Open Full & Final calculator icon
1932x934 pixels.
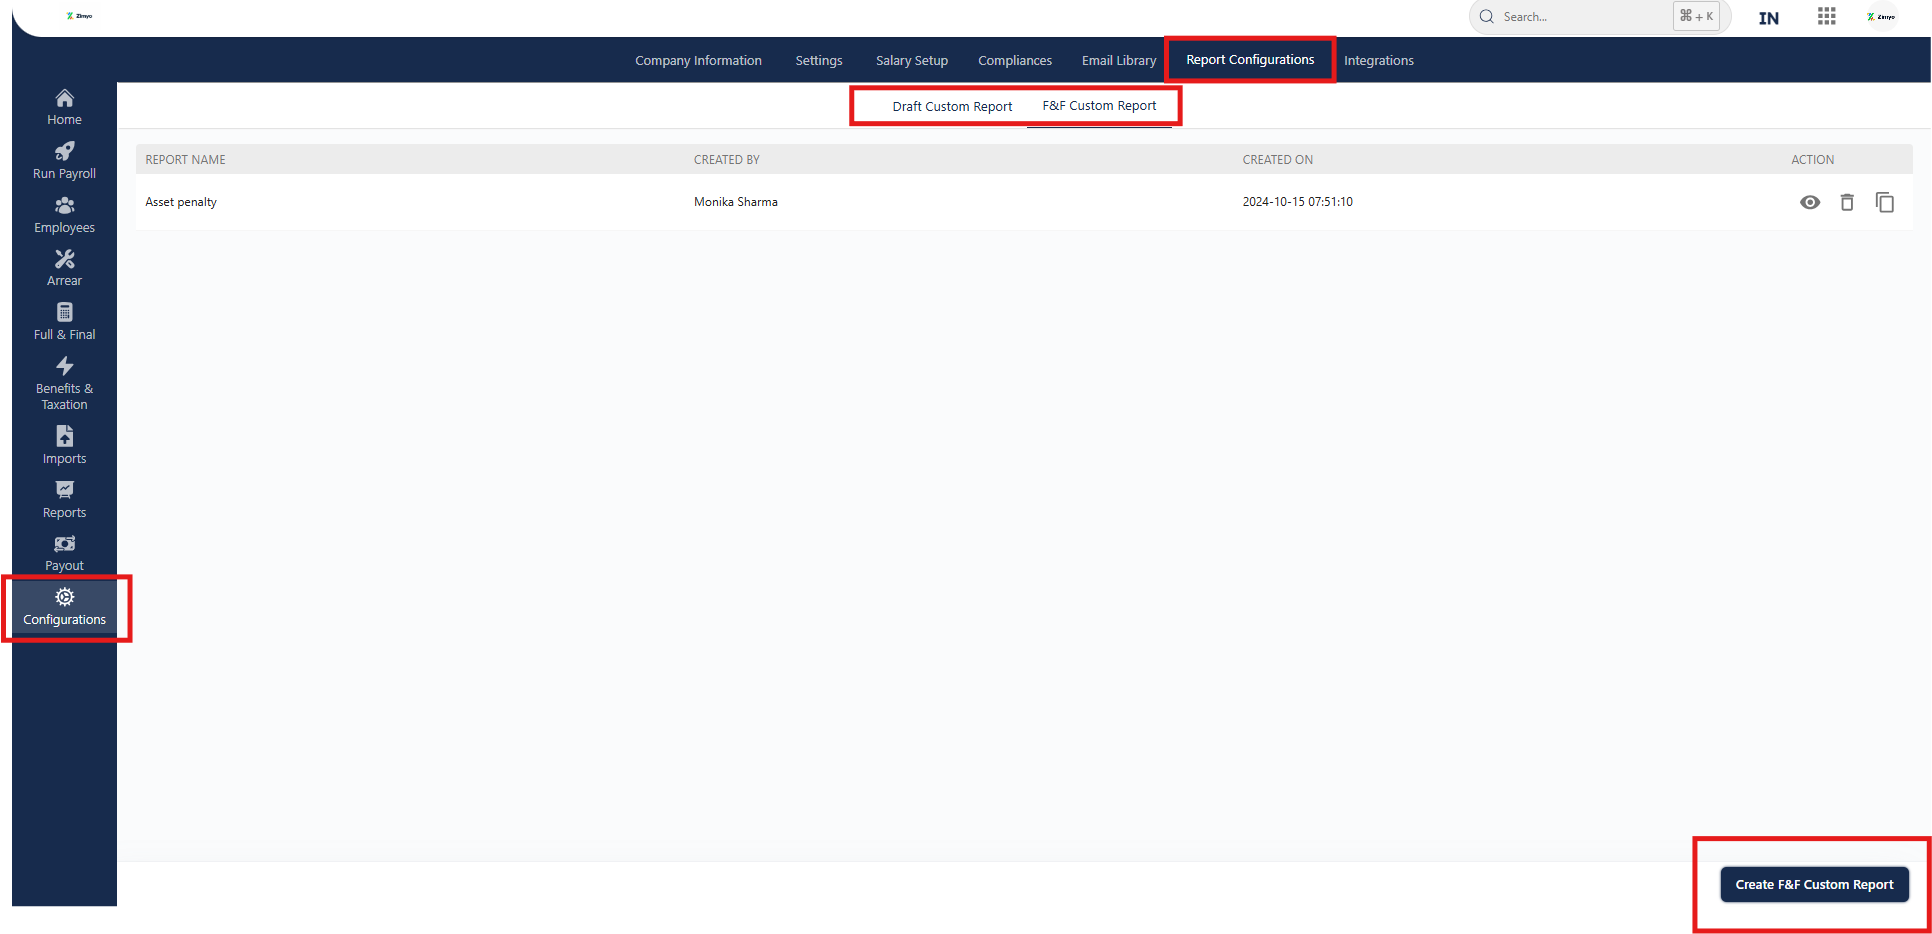(64, 312)
